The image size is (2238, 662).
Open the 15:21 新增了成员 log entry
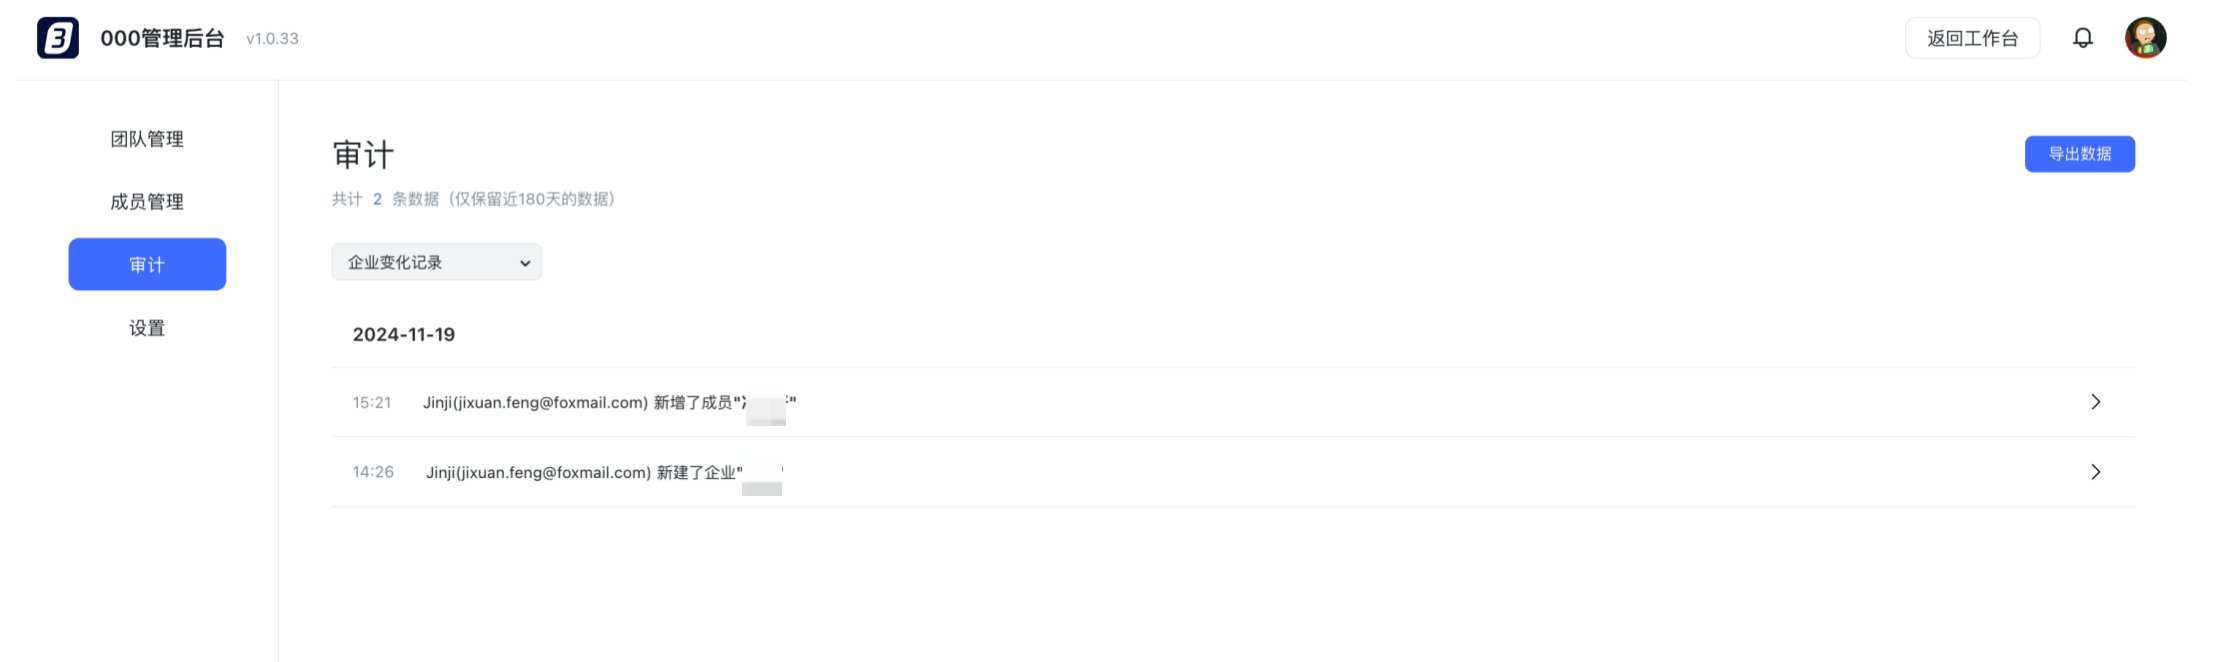(x=1233, y=402)
